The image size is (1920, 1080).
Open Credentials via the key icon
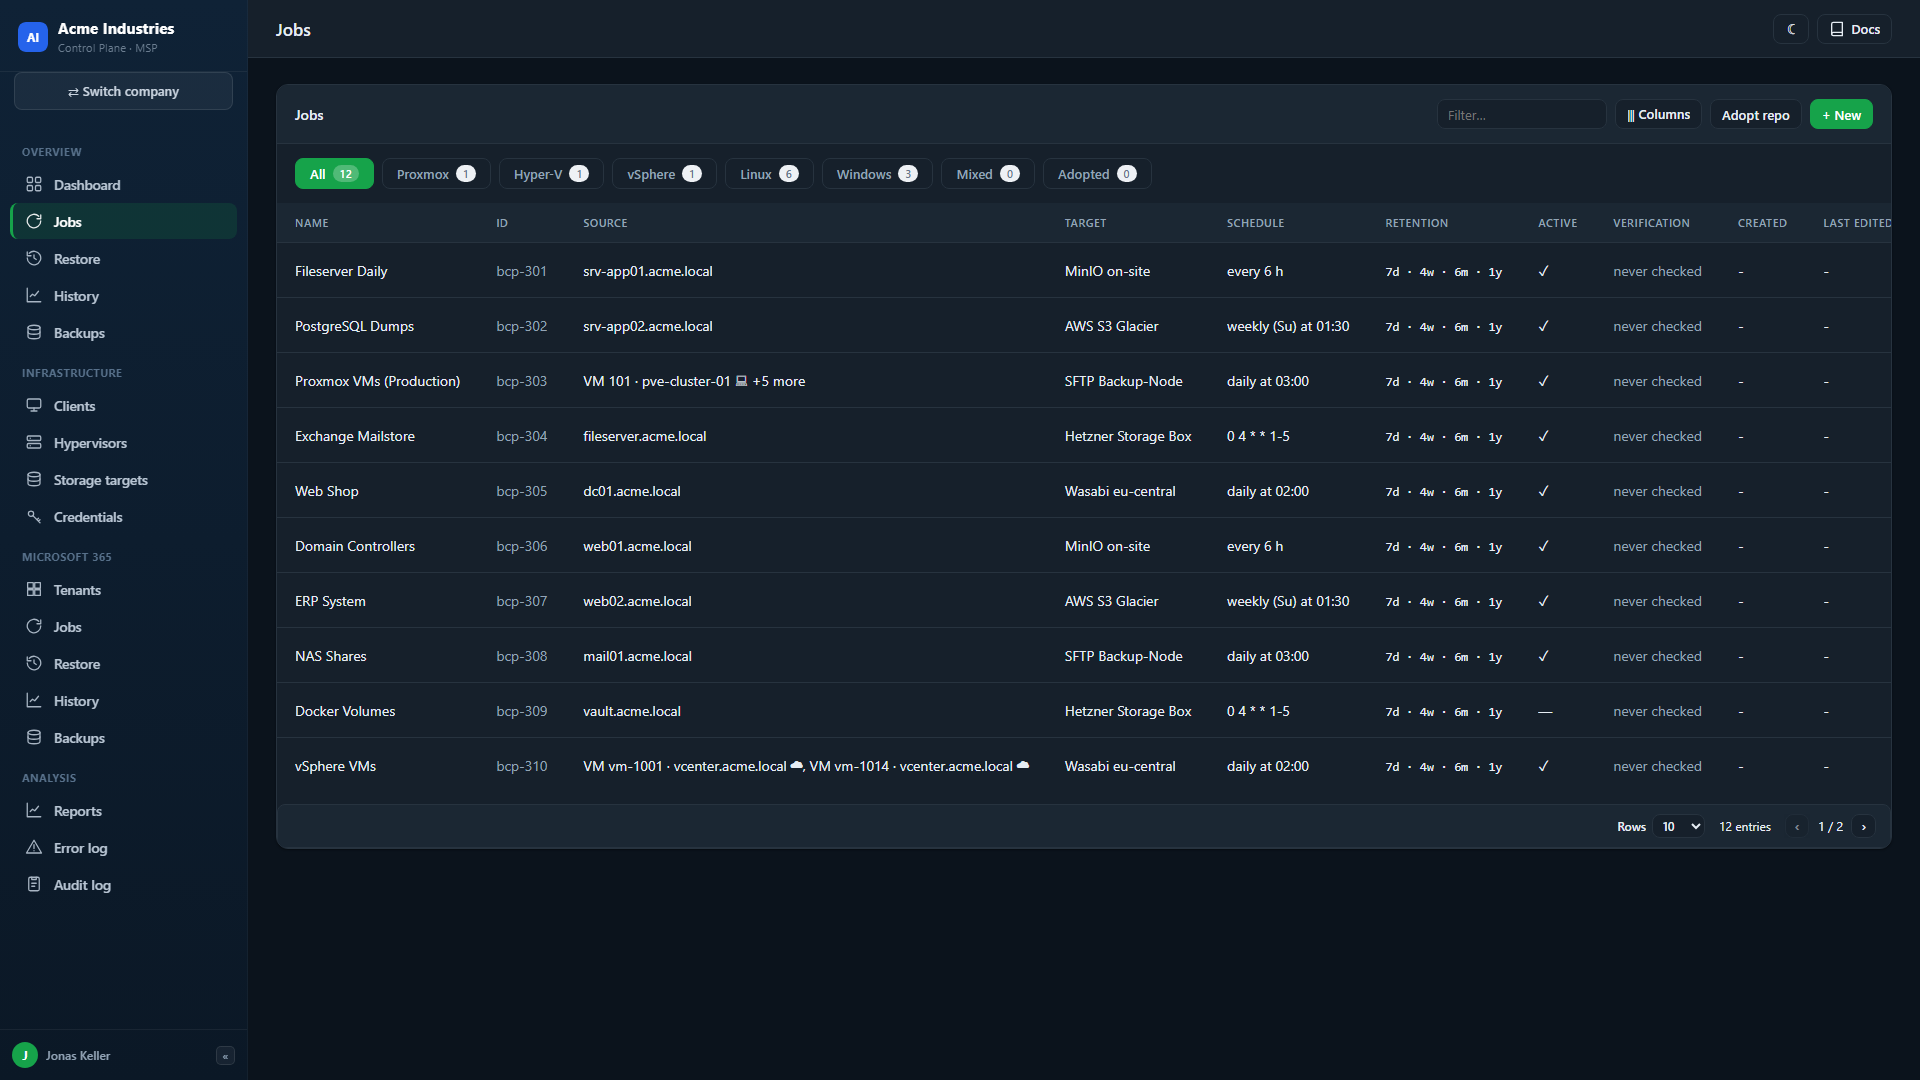34,517
